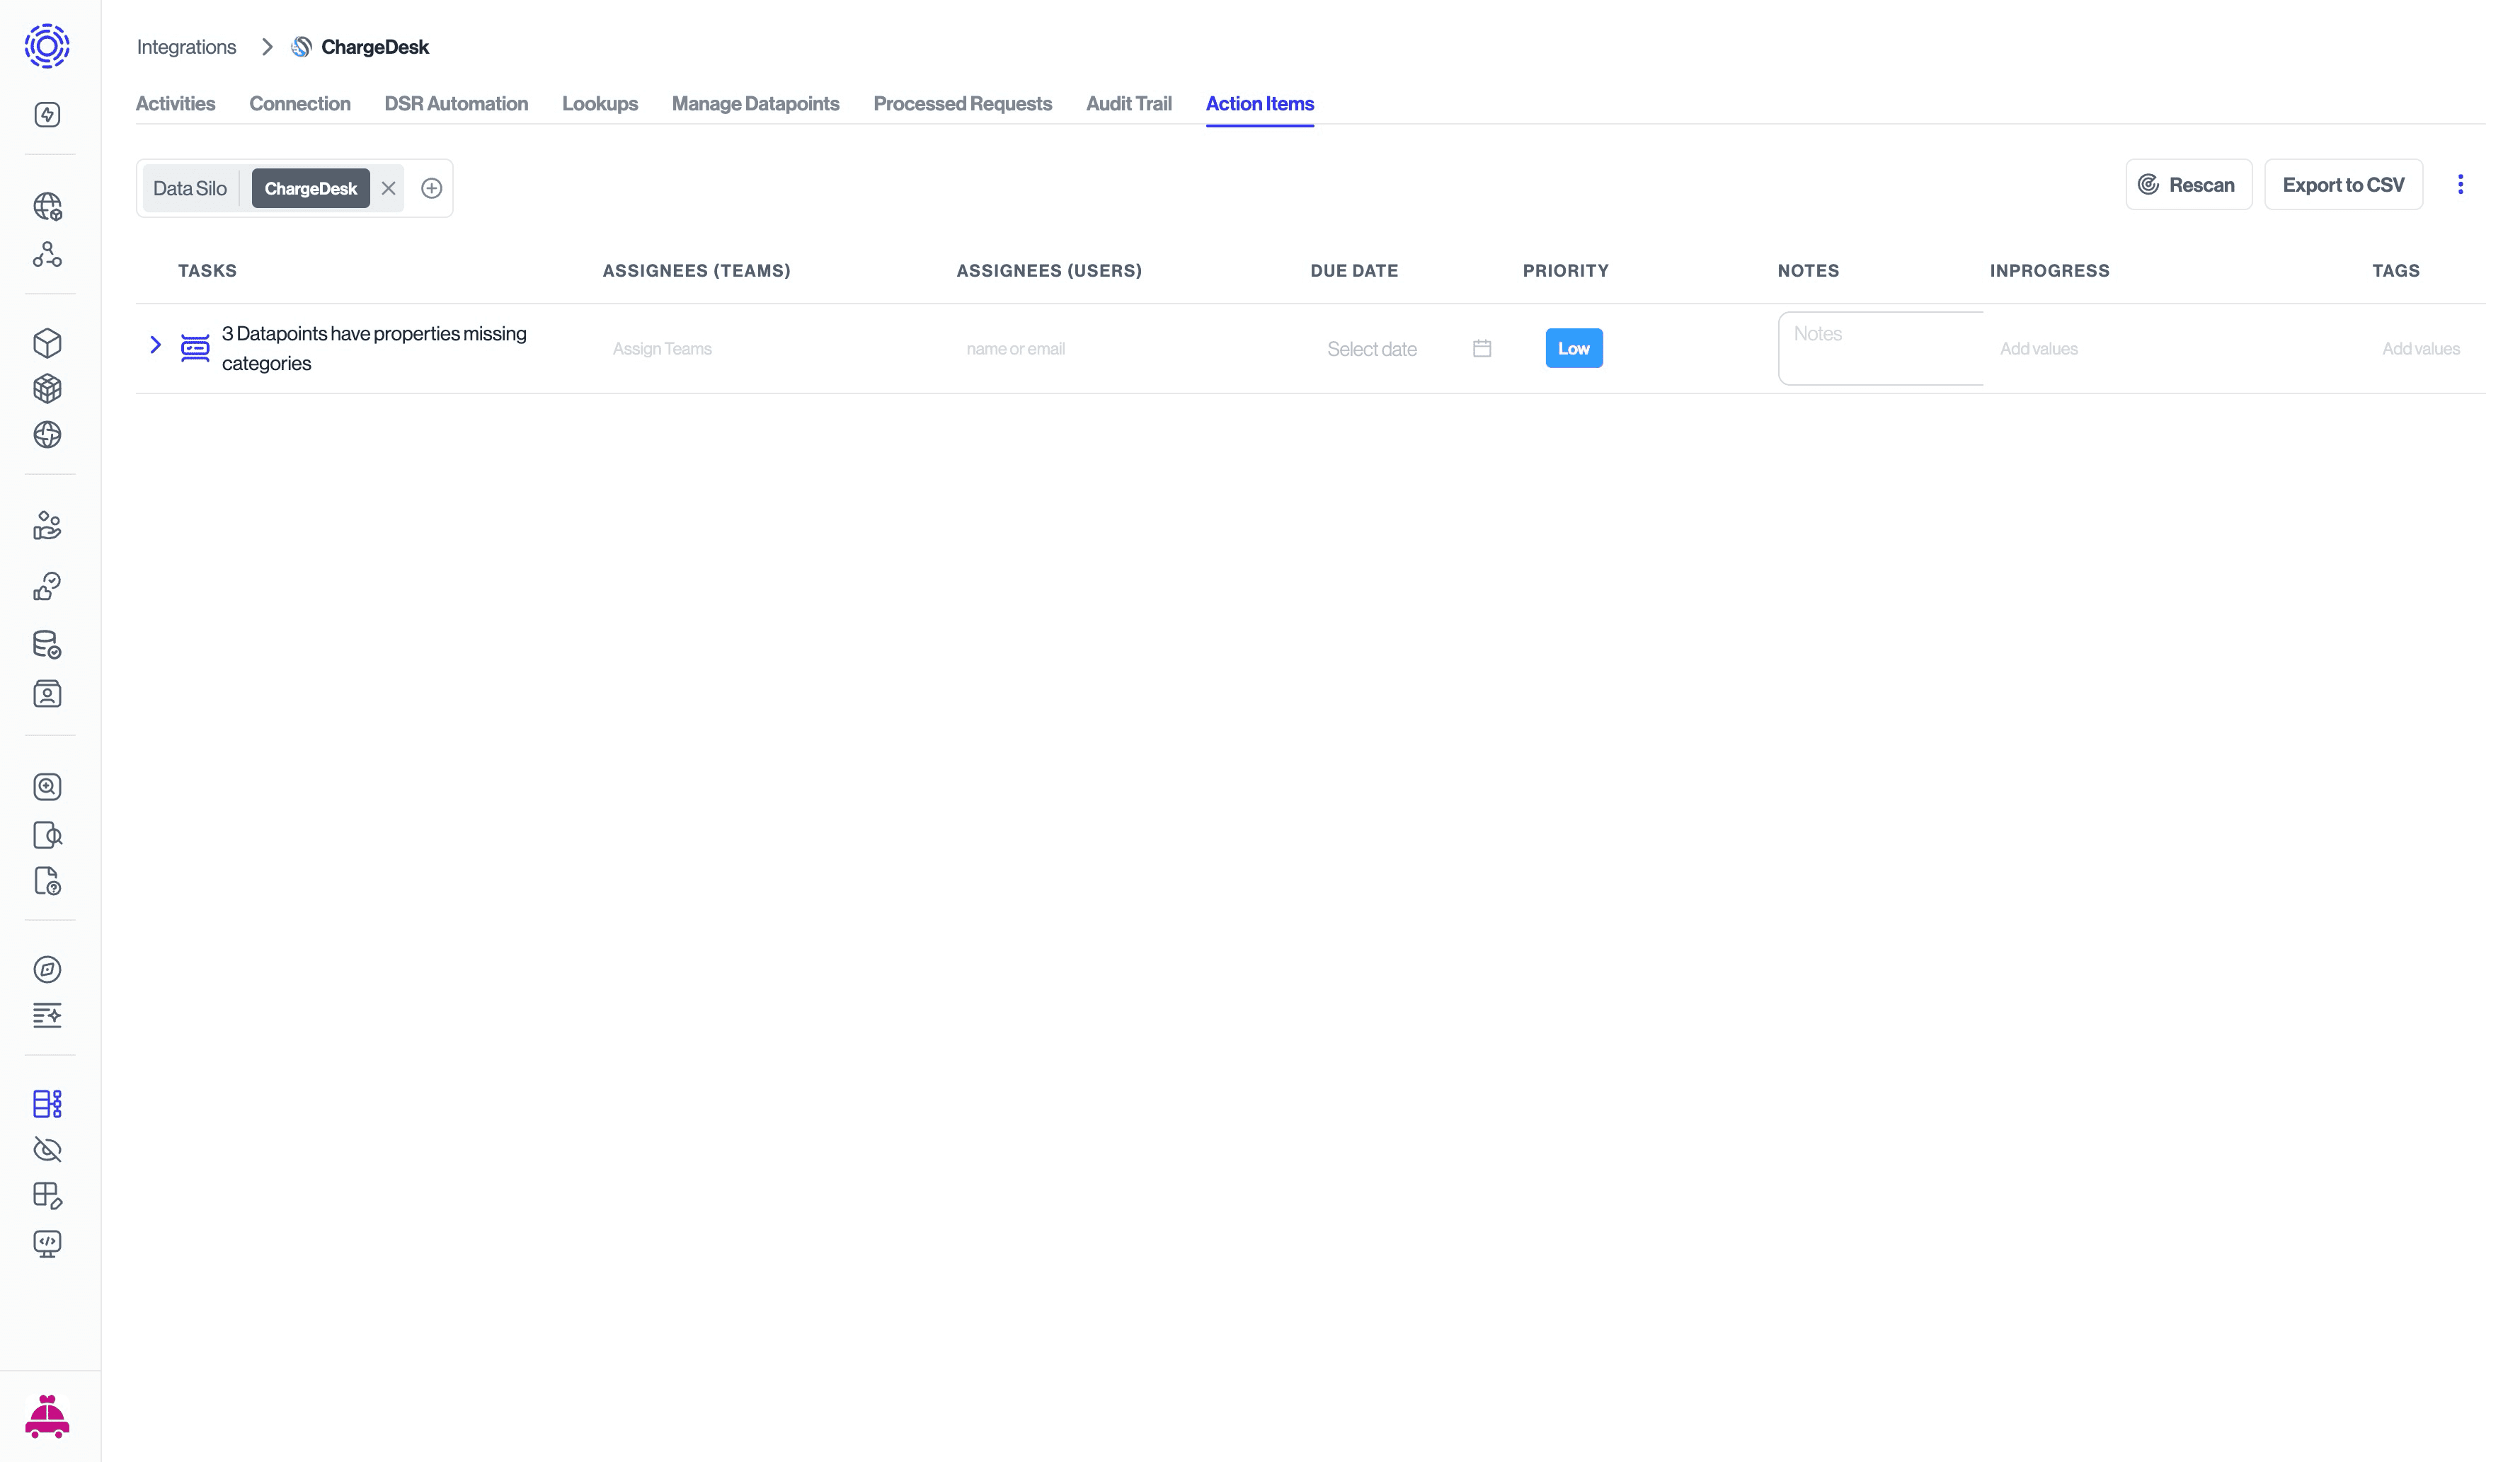This screenshot has width=2520, height=1462.
Task: Switch to the Manage Datapoints tab
Action: click(x=755, y=104)
